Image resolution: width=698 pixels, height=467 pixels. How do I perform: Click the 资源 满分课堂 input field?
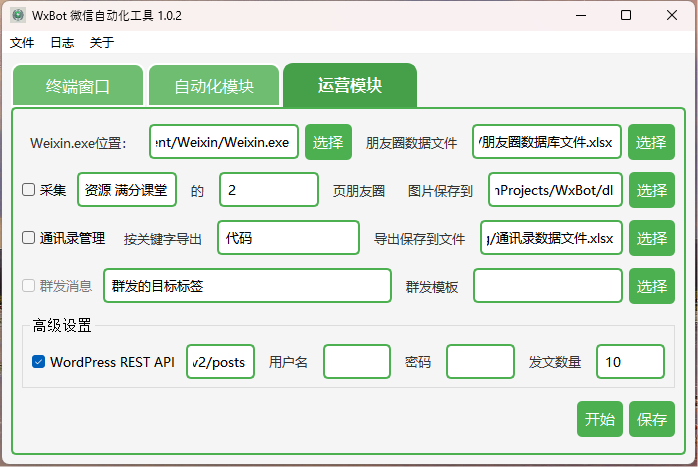click(127, 190)
